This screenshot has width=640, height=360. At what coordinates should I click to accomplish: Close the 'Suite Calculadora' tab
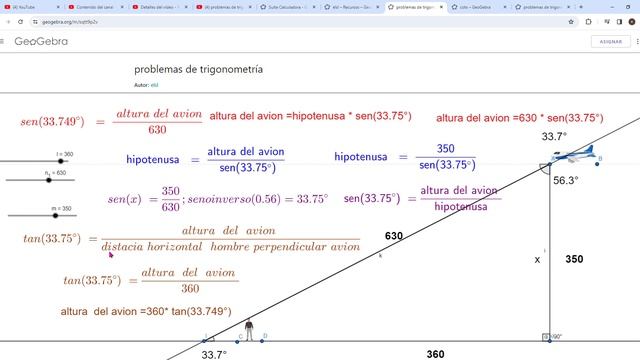pyautogui.click(x=313, y=7)
